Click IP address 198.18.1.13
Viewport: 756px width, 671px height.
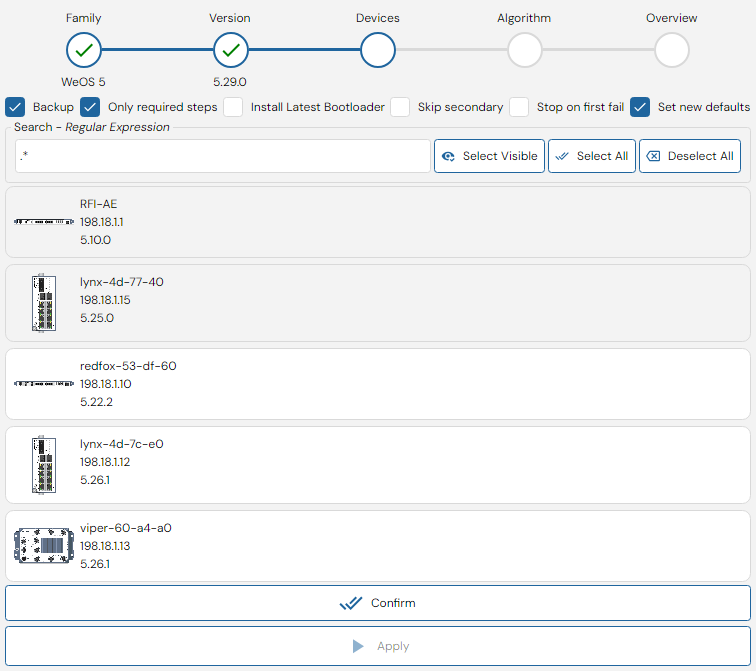(105, 546)
